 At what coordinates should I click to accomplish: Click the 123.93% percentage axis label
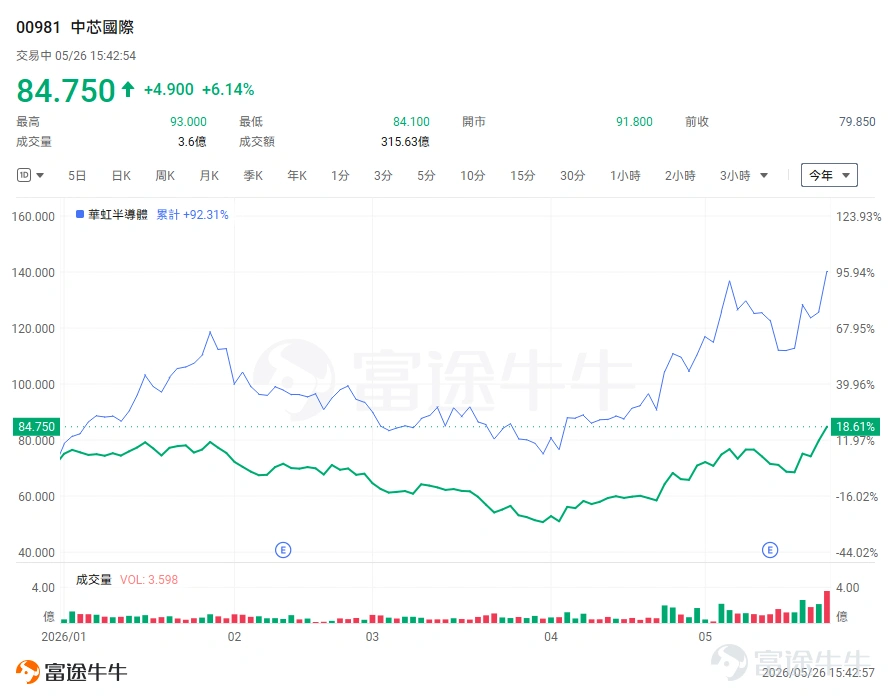click(x=858, y=217)
